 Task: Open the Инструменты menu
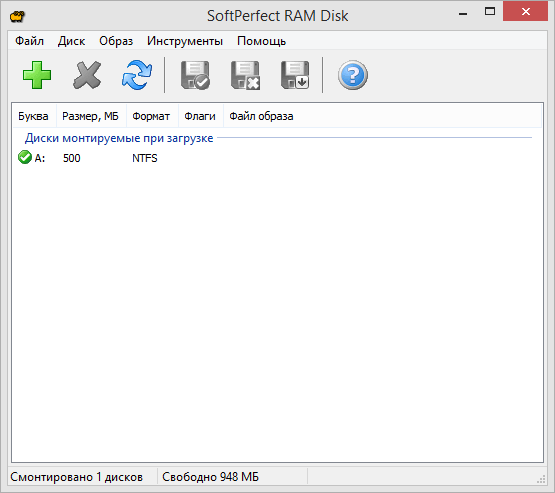[x=185, y=41]
